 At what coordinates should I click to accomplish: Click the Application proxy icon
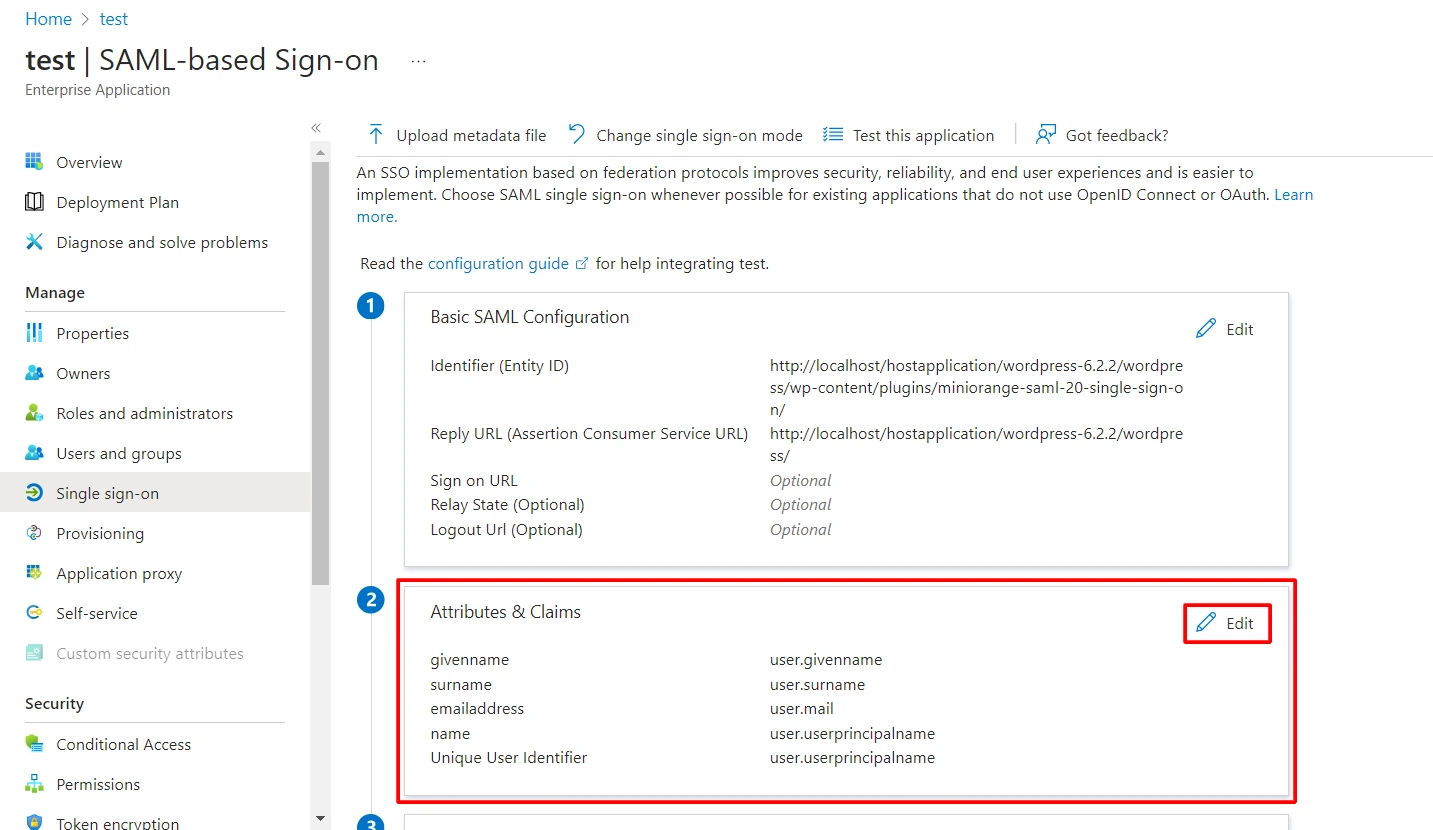[35, 573]
